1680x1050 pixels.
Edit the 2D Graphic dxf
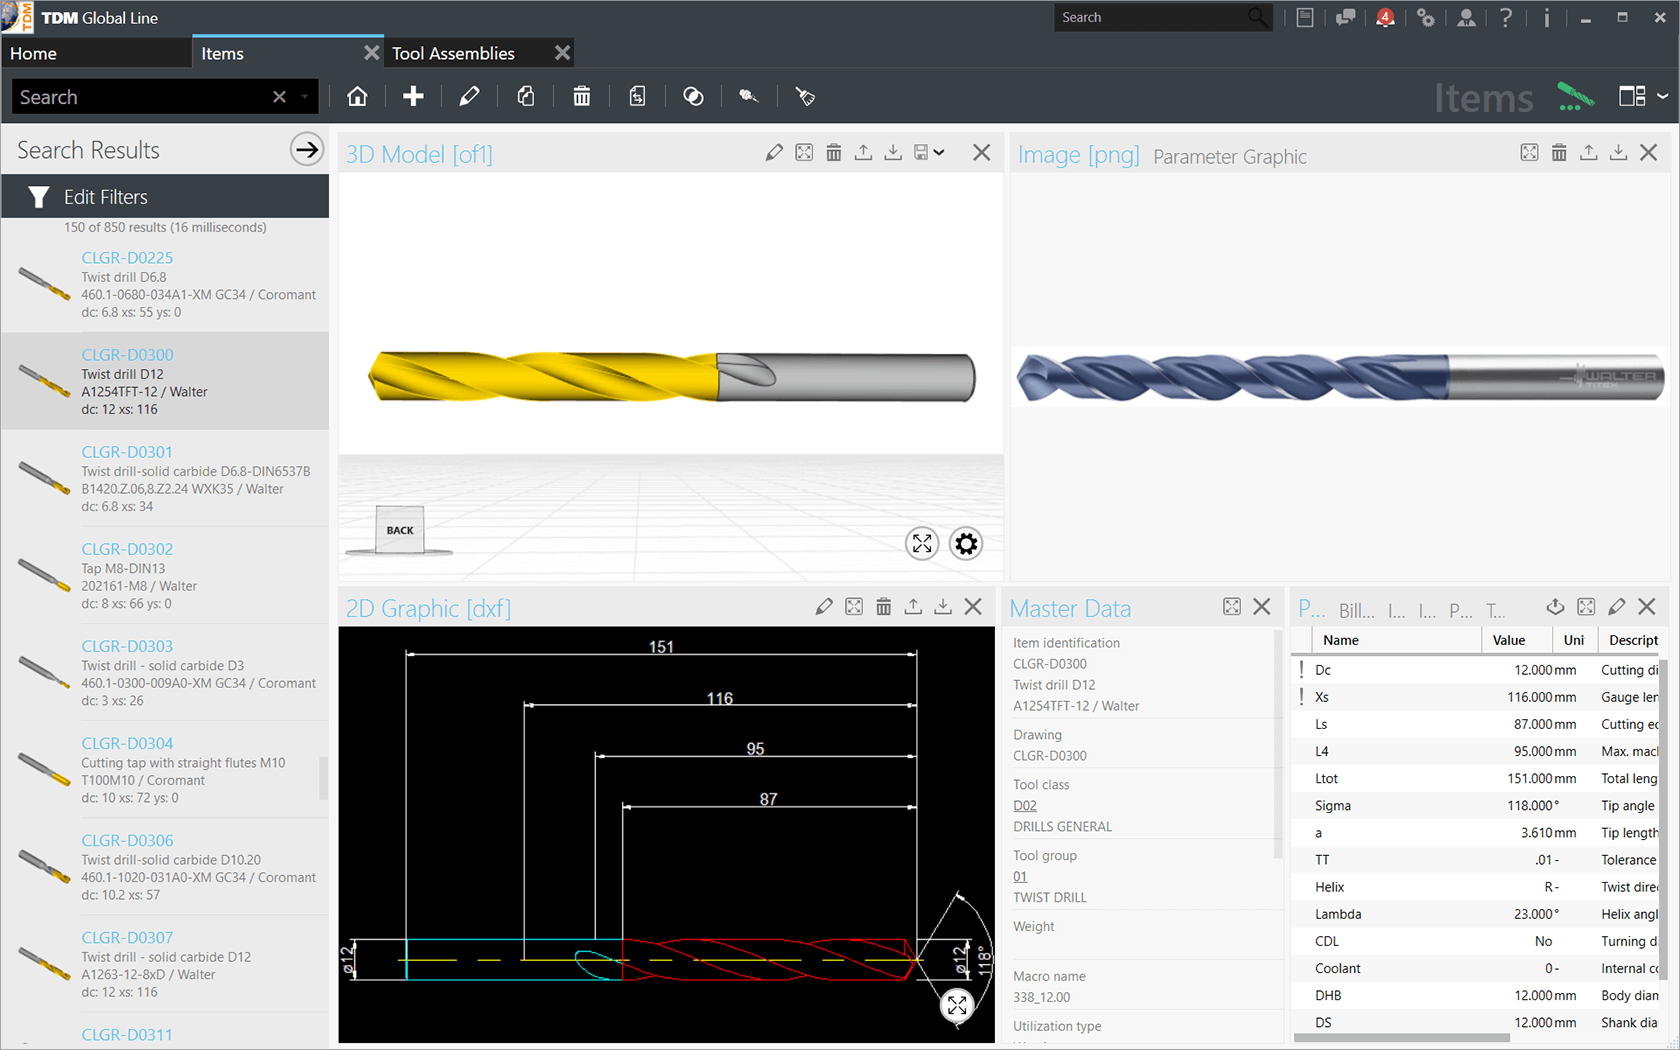tap(824, 607)
